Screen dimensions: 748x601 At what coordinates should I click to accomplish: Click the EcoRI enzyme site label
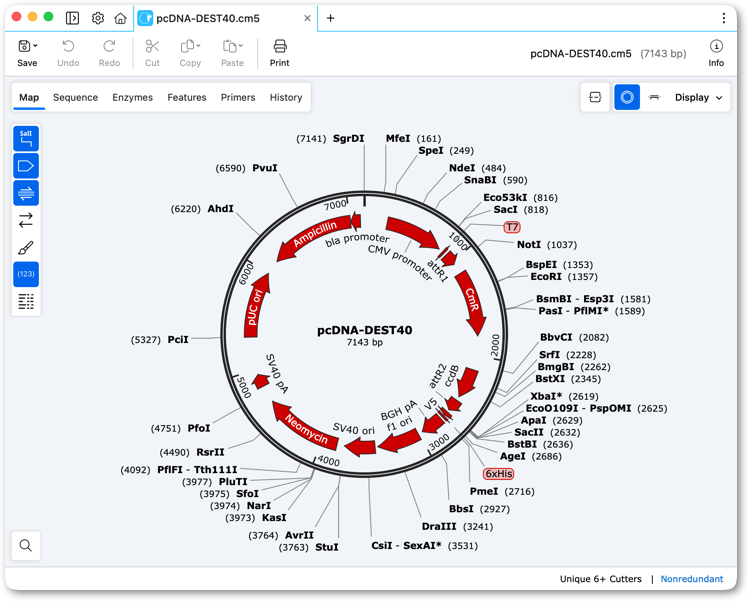546,277
